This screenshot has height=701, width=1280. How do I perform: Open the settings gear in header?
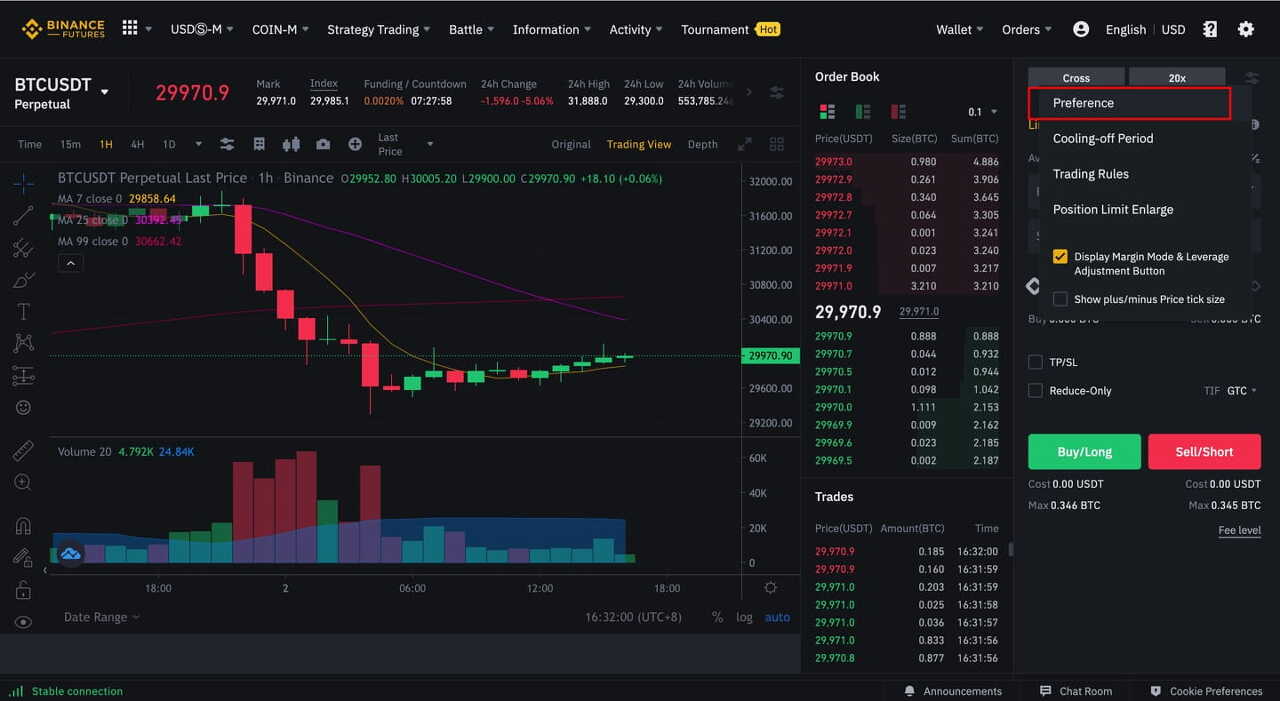1246,29
